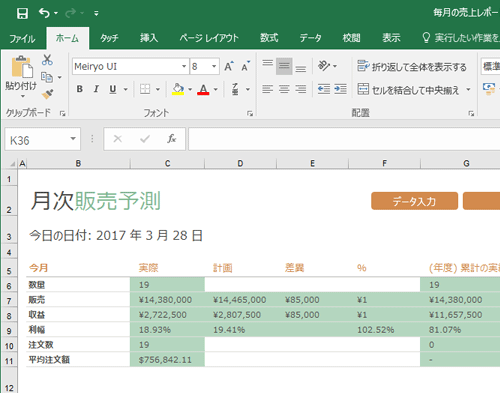
Task: Open the Underline style dropdown arrow
Action: click(x=126, y=89)
